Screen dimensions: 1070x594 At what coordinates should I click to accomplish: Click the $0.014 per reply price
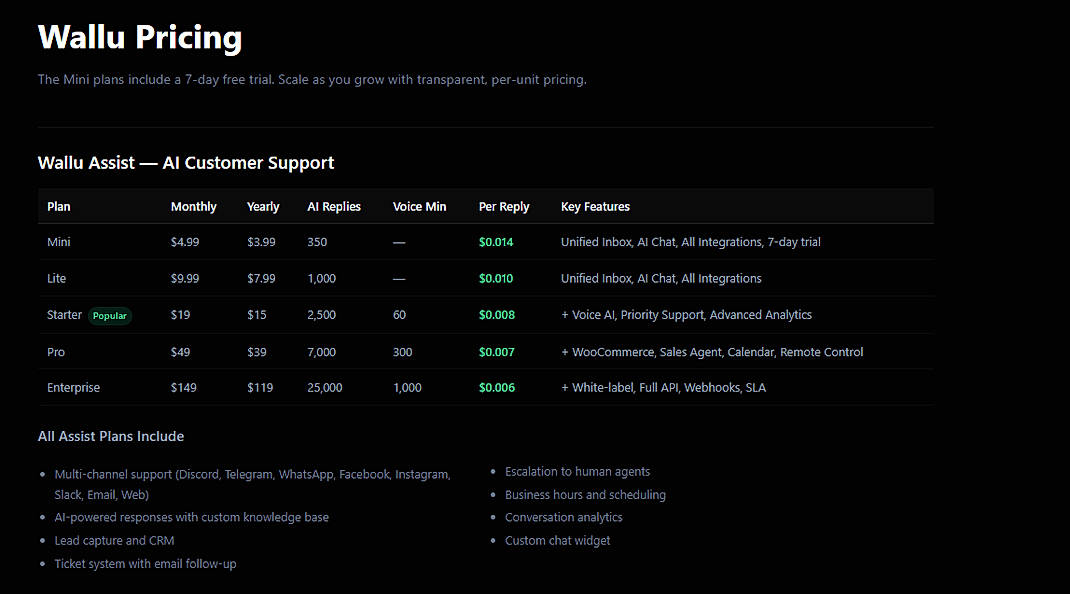[496, 242]
